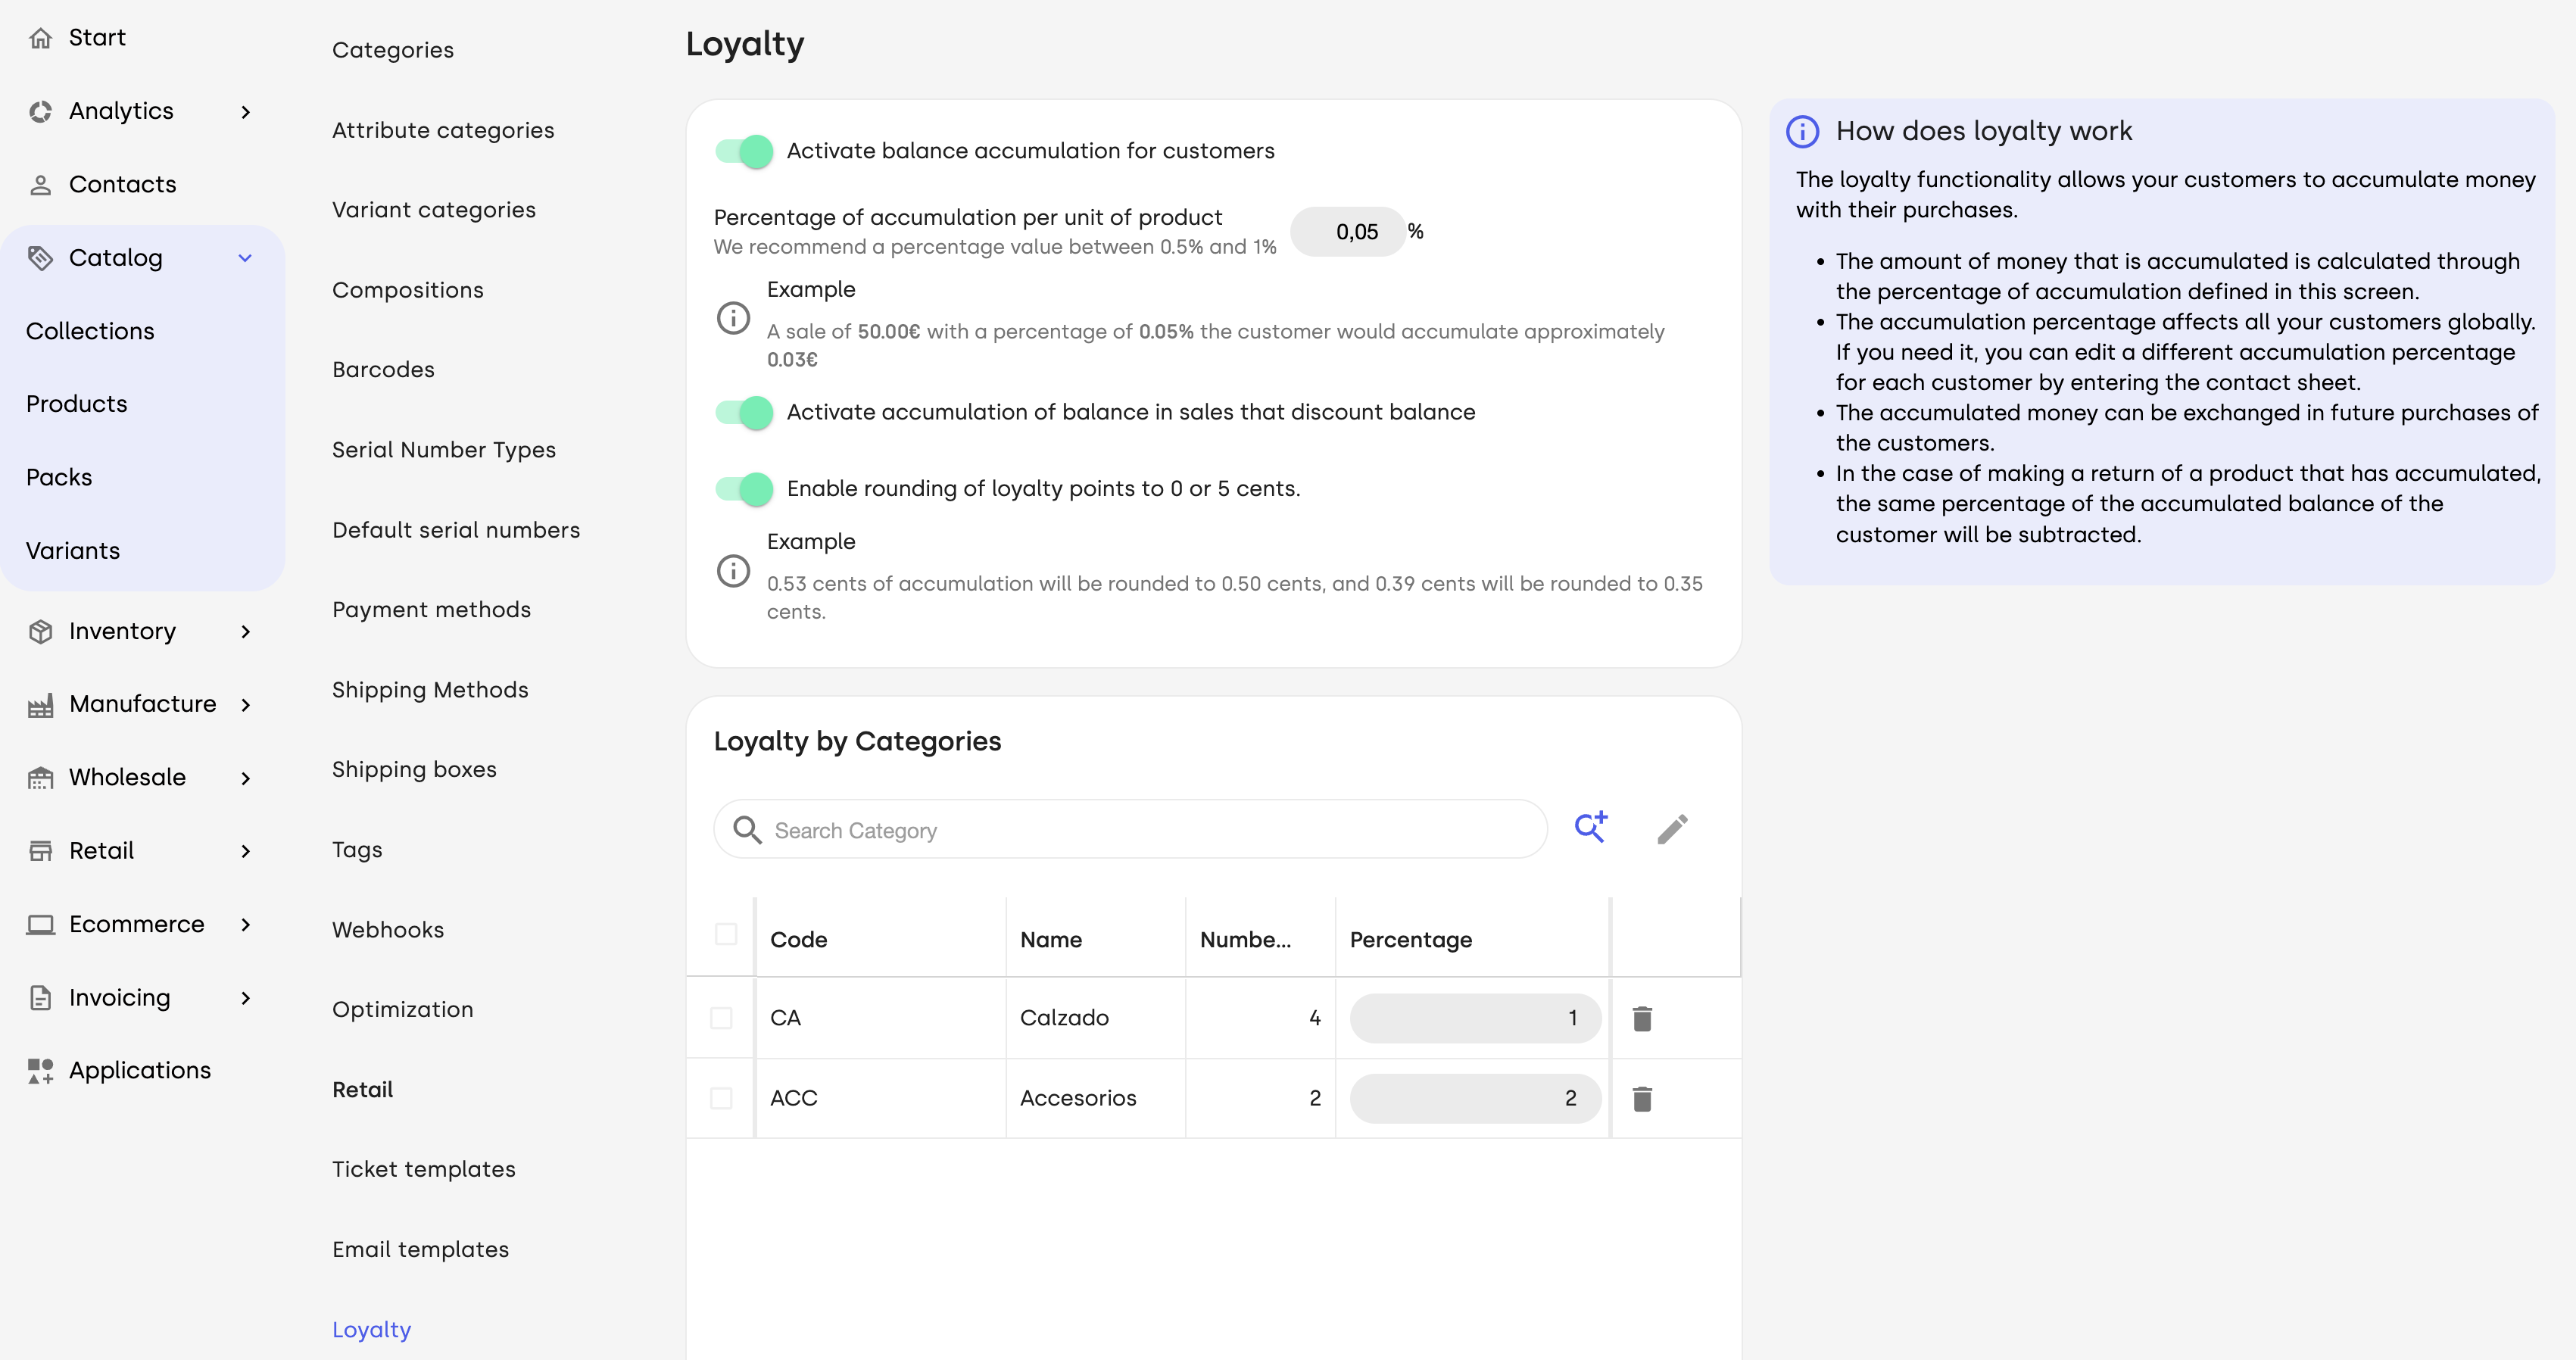Image resolution: width=2576 pixels, height=1360 pixels.
Task: Click the magnifier in Search Category box
Action: pos(747,829)
